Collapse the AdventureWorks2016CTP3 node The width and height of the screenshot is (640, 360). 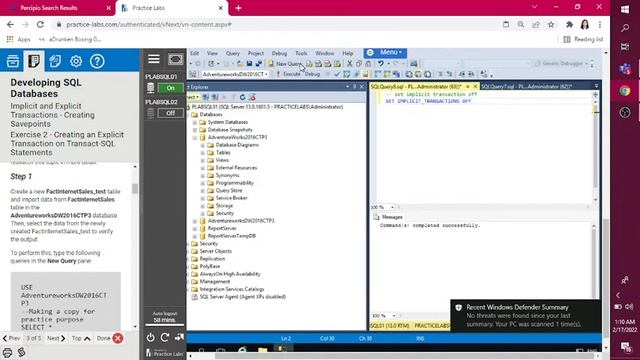pyautogui.click(x=195, y=138)
